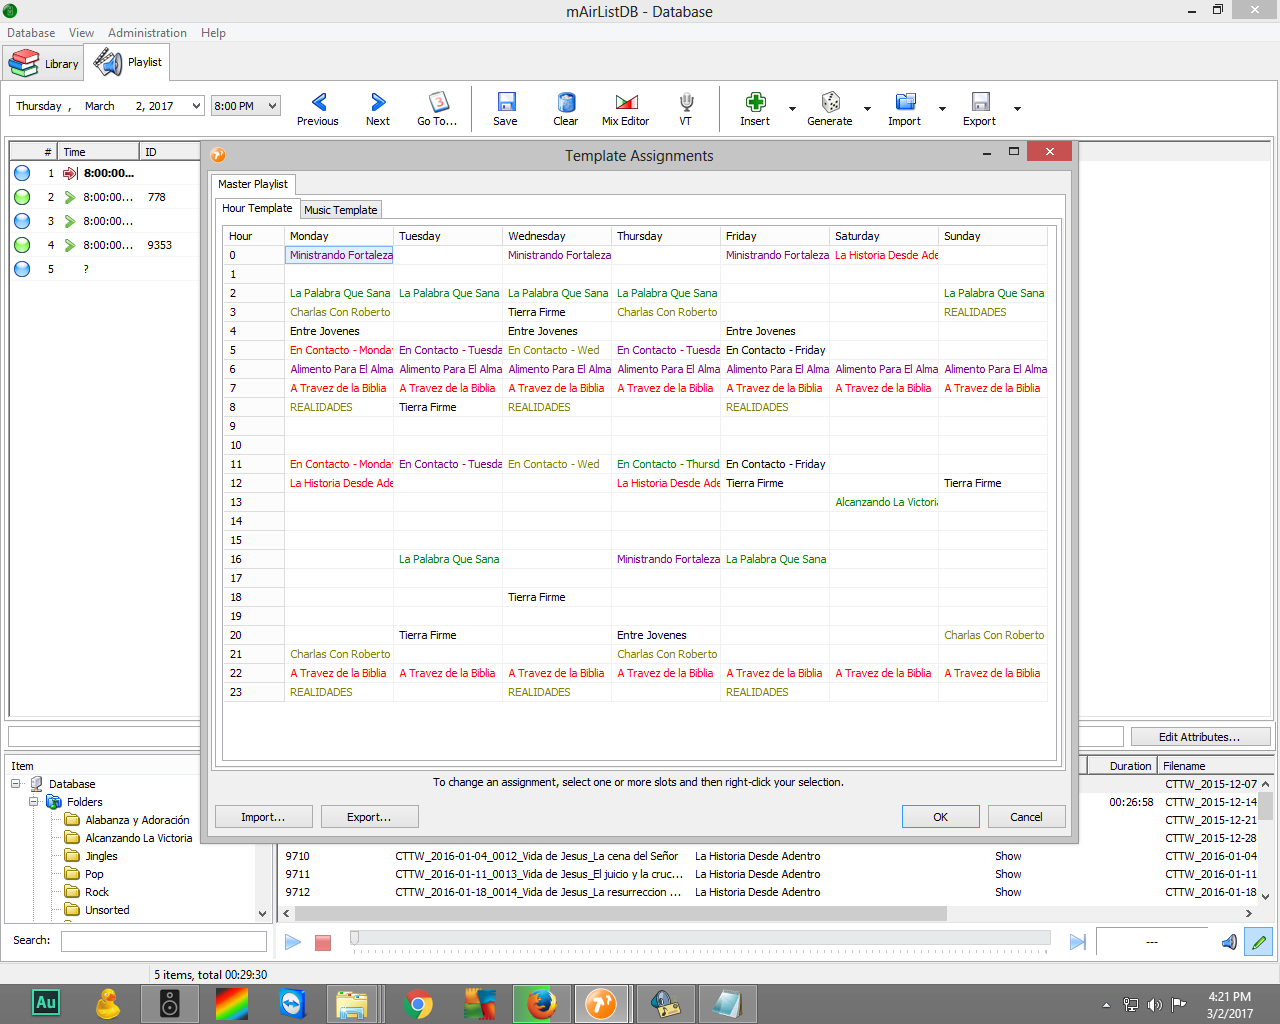The image size is (1280, 1024).
Task: Click the Export... button in dialog
Action: coord(370,817)
